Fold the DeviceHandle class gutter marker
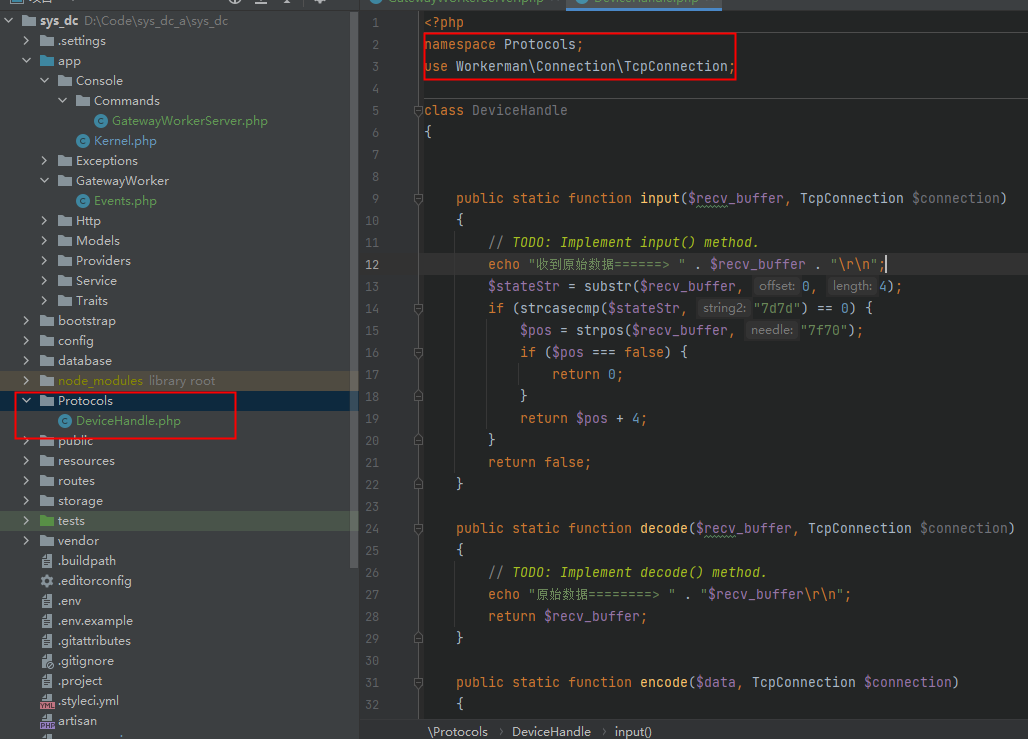 pos(418,111)
